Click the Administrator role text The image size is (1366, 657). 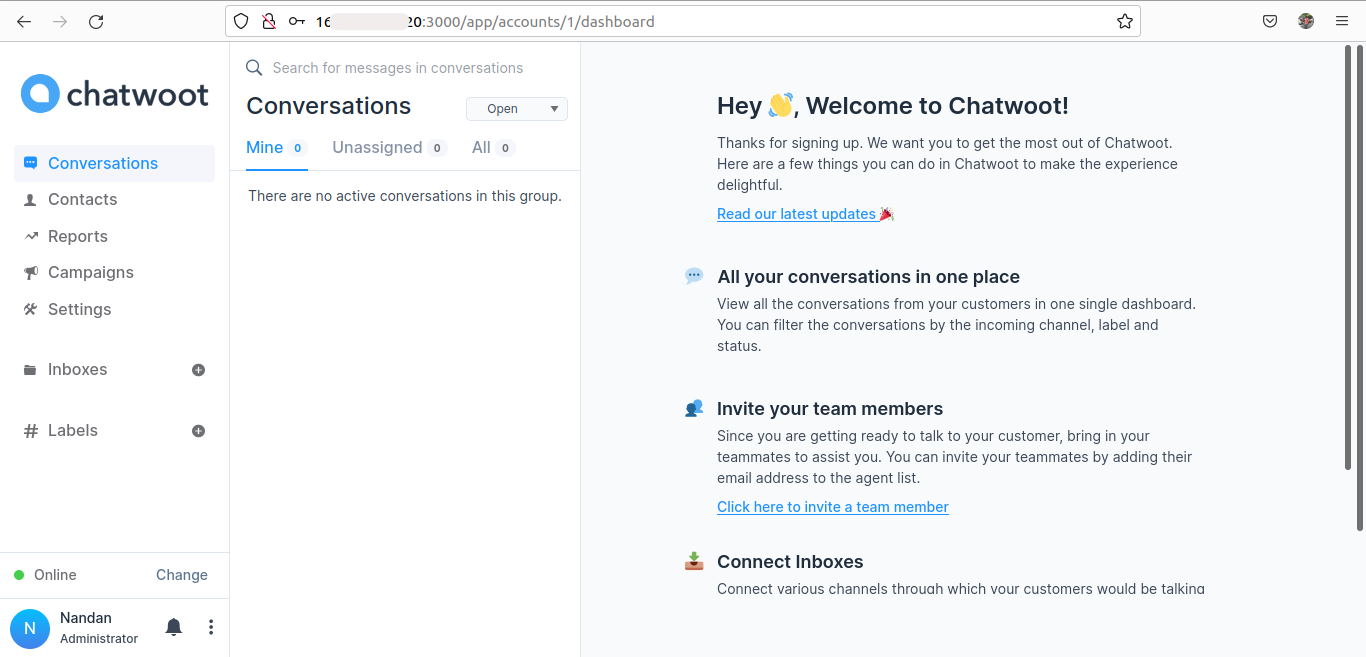click(99, 639)
